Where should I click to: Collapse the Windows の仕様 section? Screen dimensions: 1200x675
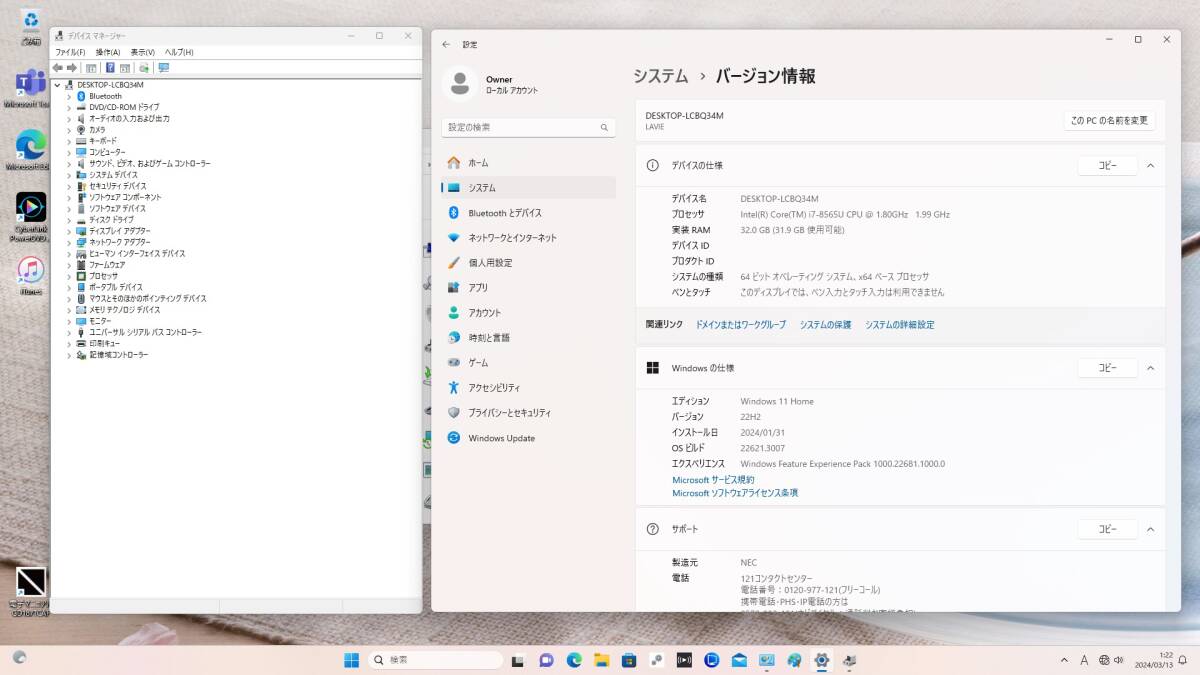tap(1150, 368)
